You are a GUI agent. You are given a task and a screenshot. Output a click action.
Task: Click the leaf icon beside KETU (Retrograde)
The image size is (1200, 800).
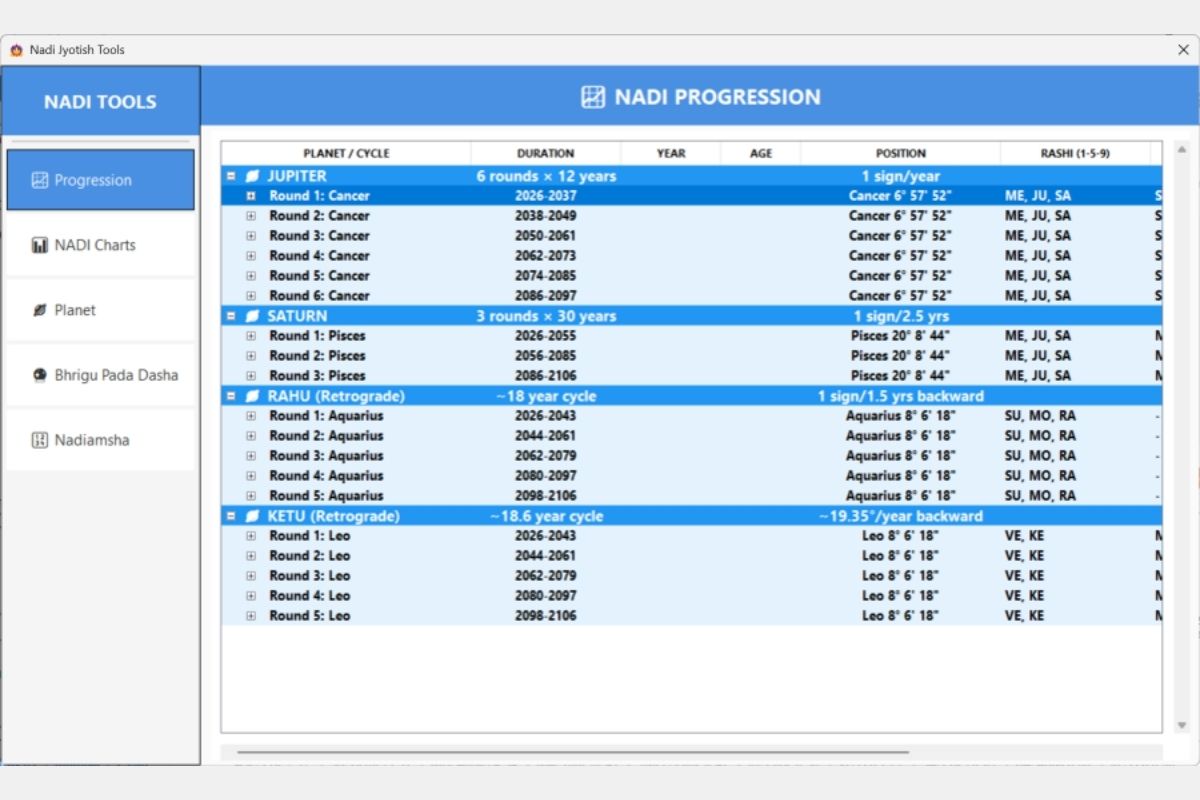(253, 516)
